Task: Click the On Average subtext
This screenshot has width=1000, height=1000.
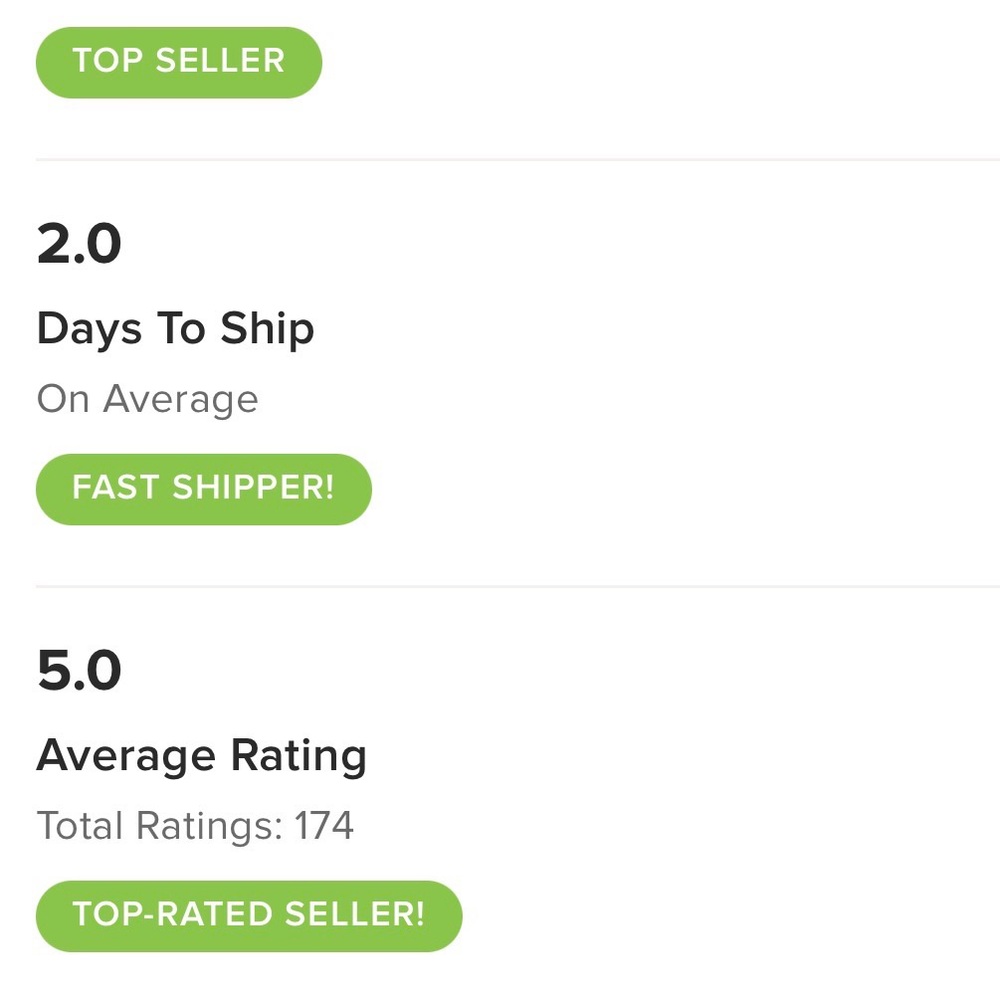Action: (x=147, y=399)
